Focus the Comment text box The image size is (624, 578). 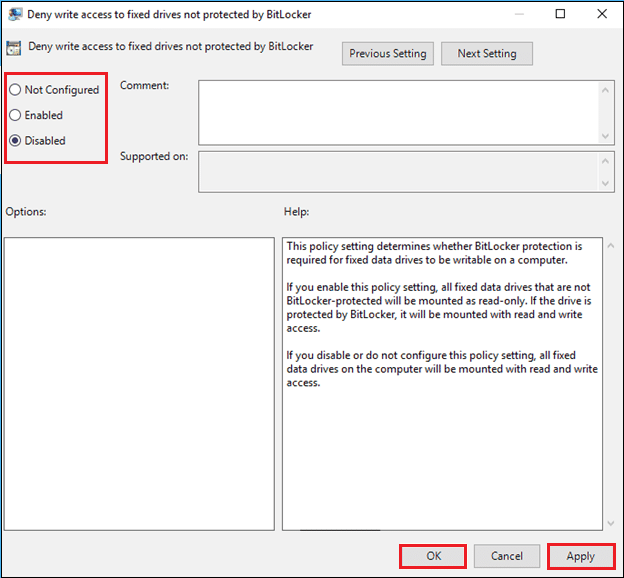click(398, 112)
